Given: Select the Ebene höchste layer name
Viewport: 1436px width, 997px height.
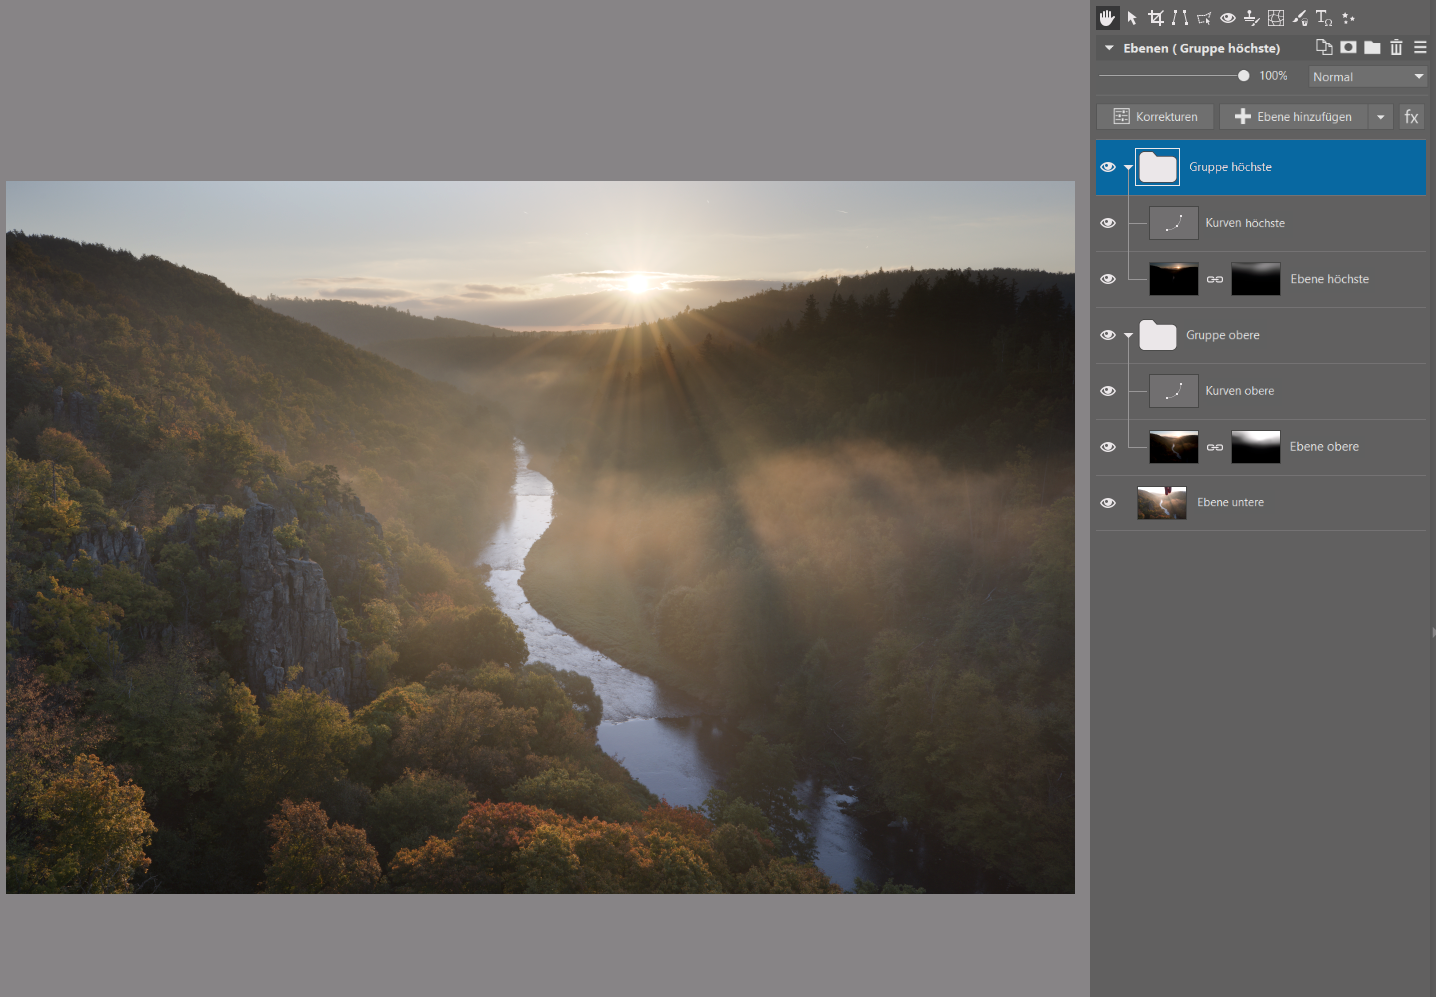Looking at the screenshot, I should tap(1329, 279).
